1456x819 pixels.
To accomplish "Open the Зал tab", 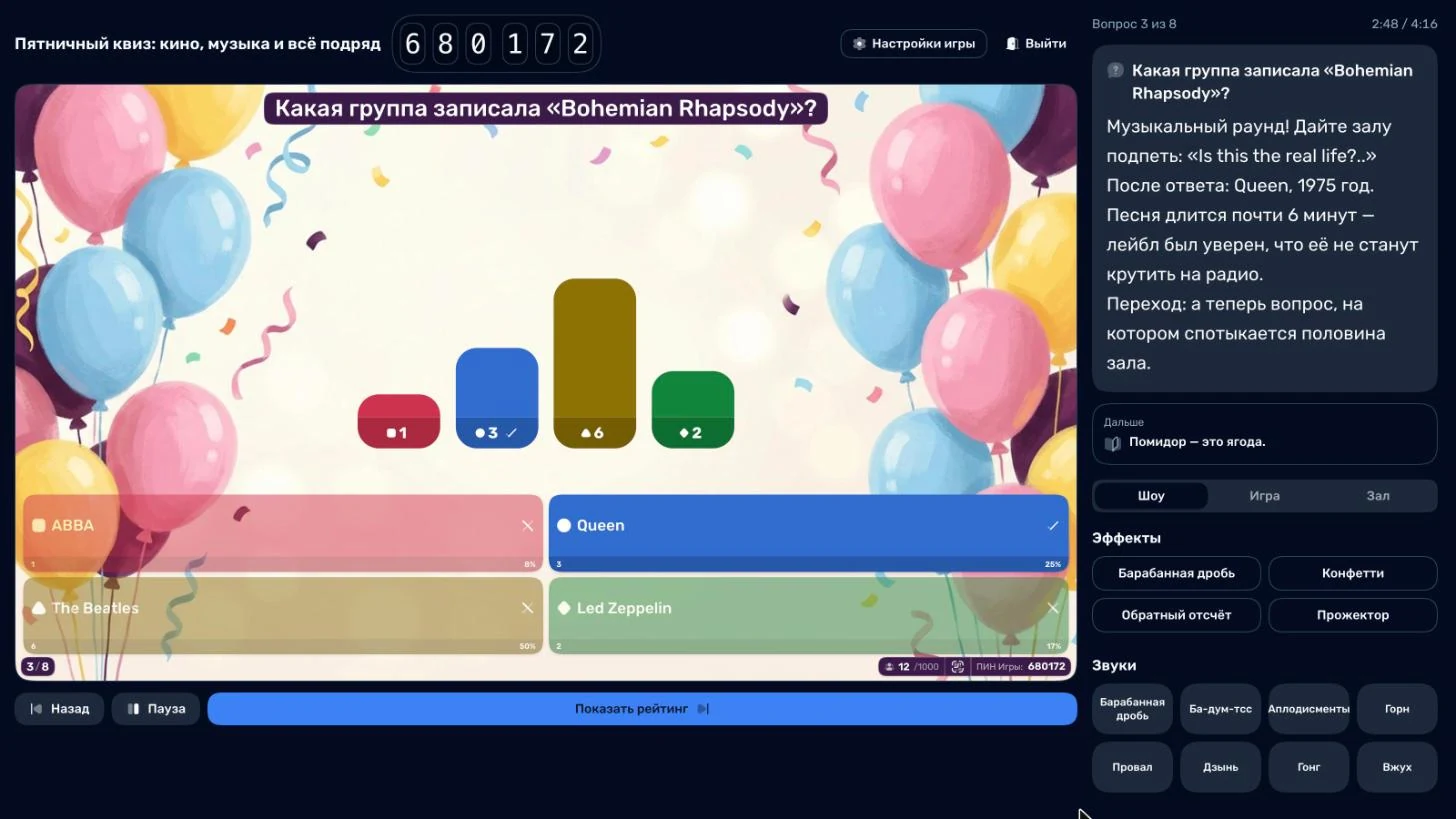I will click(1378, 496).
